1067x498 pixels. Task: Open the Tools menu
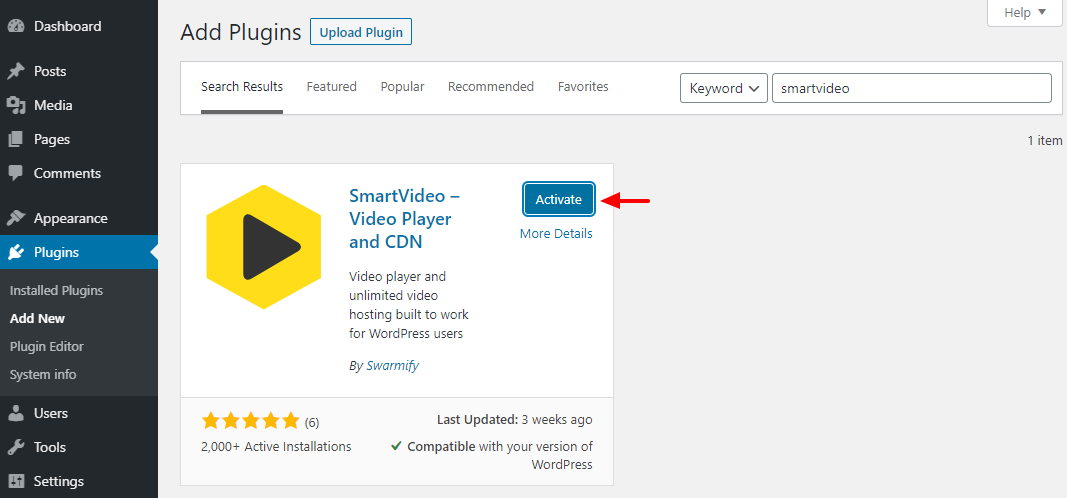click(x=79, y=447)
